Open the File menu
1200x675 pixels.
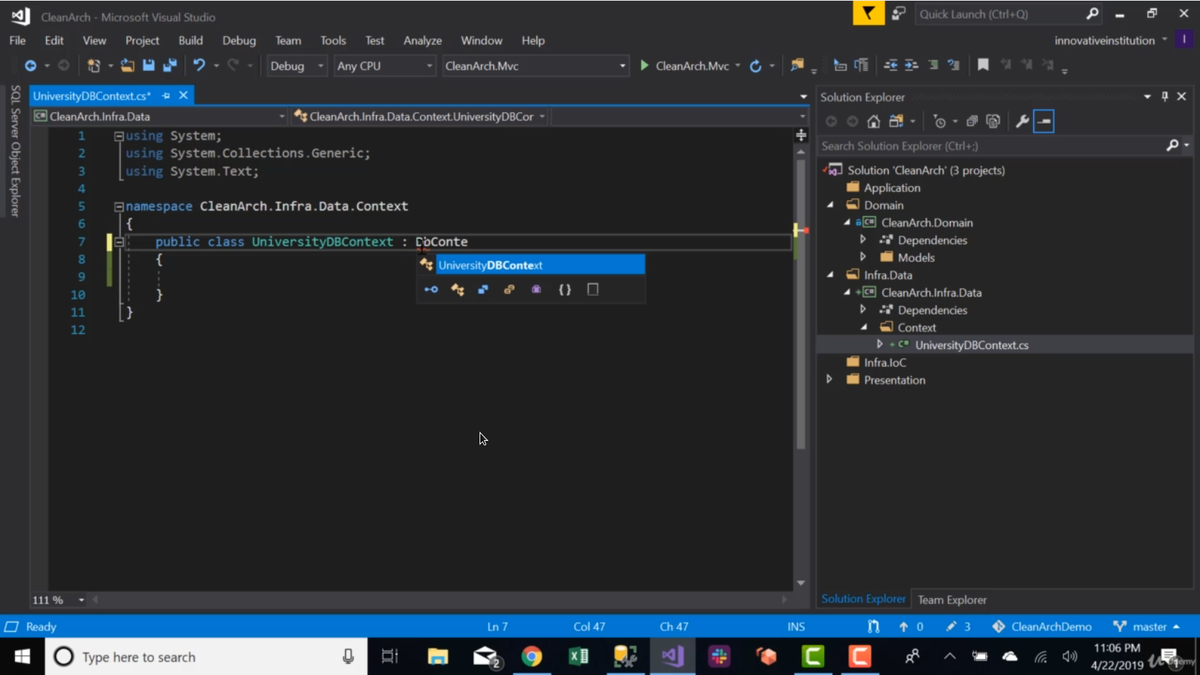[x=18, y=41]
